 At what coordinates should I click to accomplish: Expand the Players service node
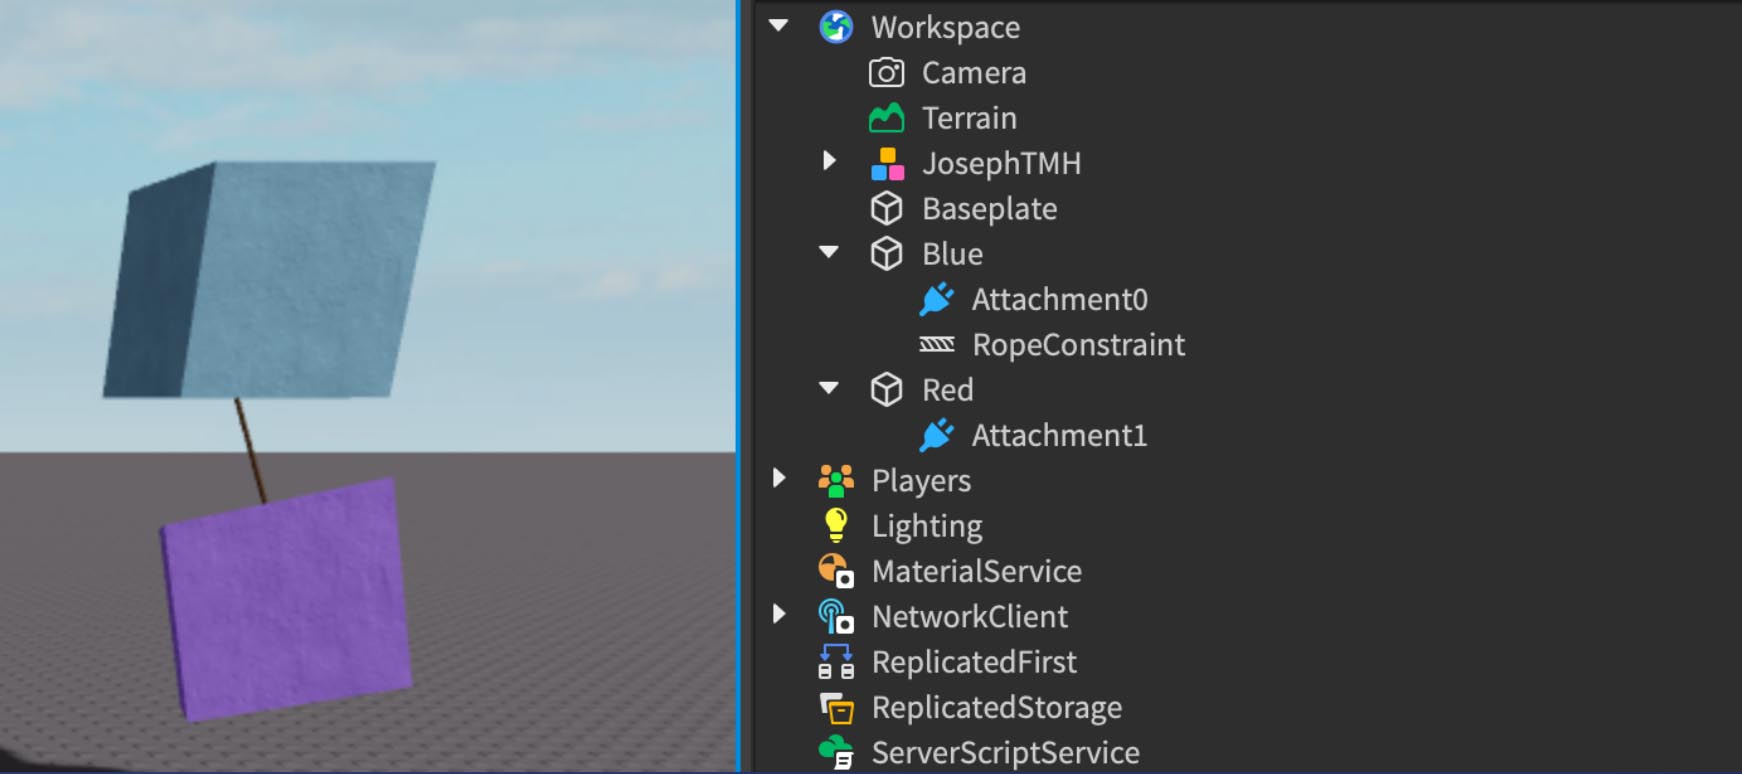tap(779, 478)
